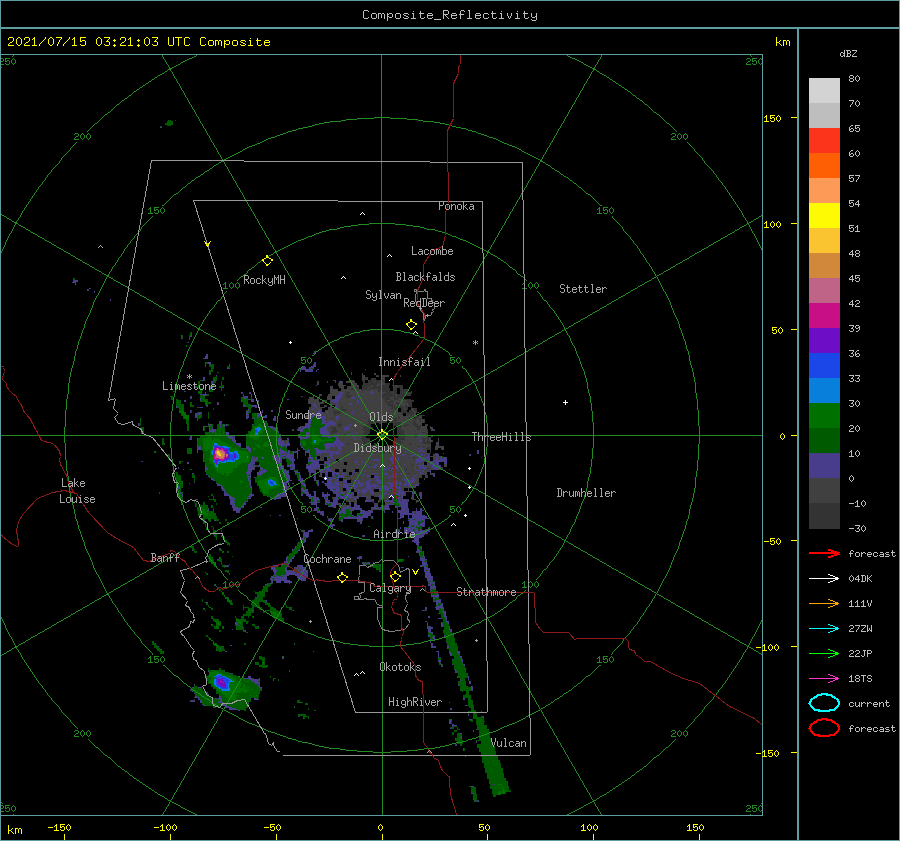Click the Stettler label
Viewport: 900px width, 841px height.
(583, 289)
